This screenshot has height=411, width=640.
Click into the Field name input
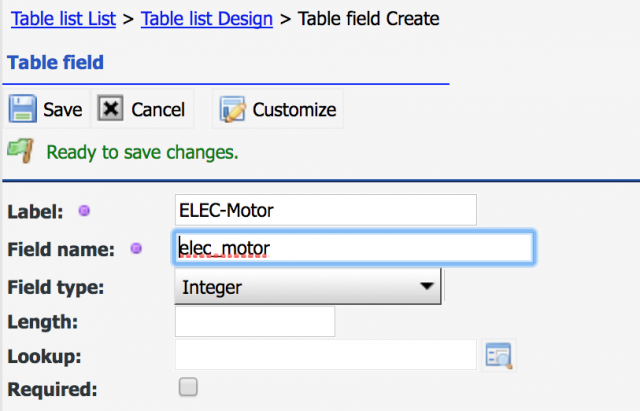(x=354, y=248)
